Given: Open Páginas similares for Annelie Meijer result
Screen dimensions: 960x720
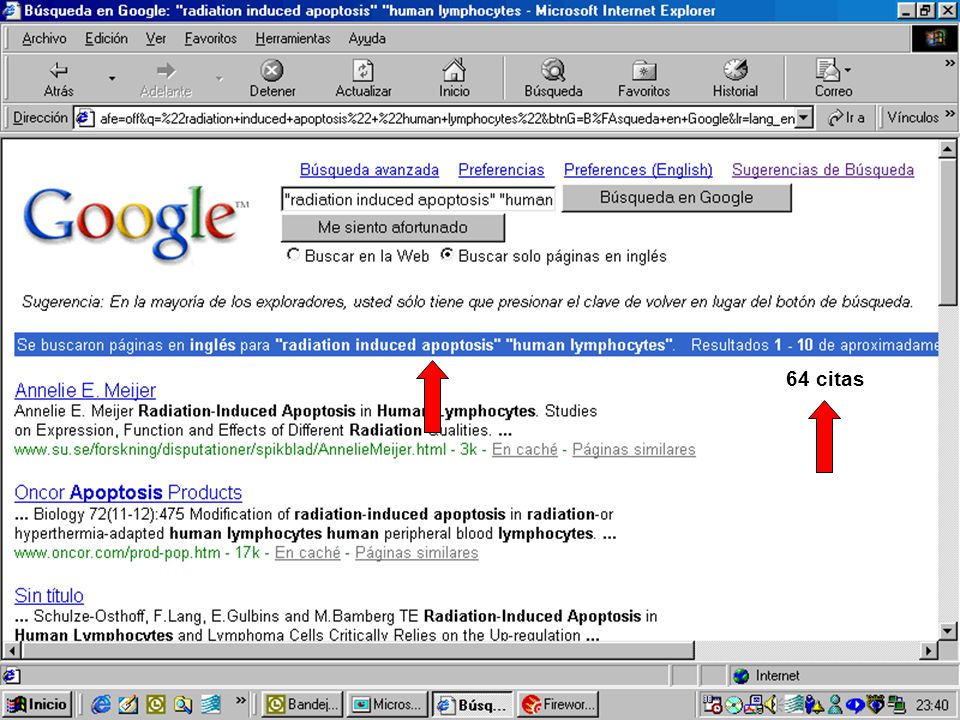Looking at the screenshot, I should point(634,449).
